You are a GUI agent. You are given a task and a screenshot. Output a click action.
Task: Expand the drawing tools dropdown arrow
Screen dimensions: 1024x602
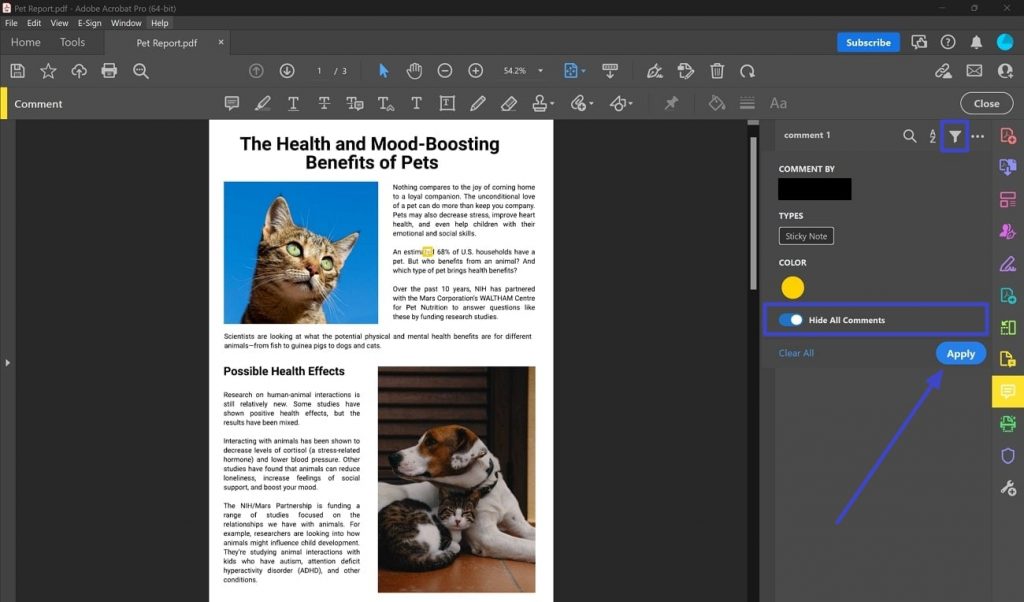tap(630, 103)
